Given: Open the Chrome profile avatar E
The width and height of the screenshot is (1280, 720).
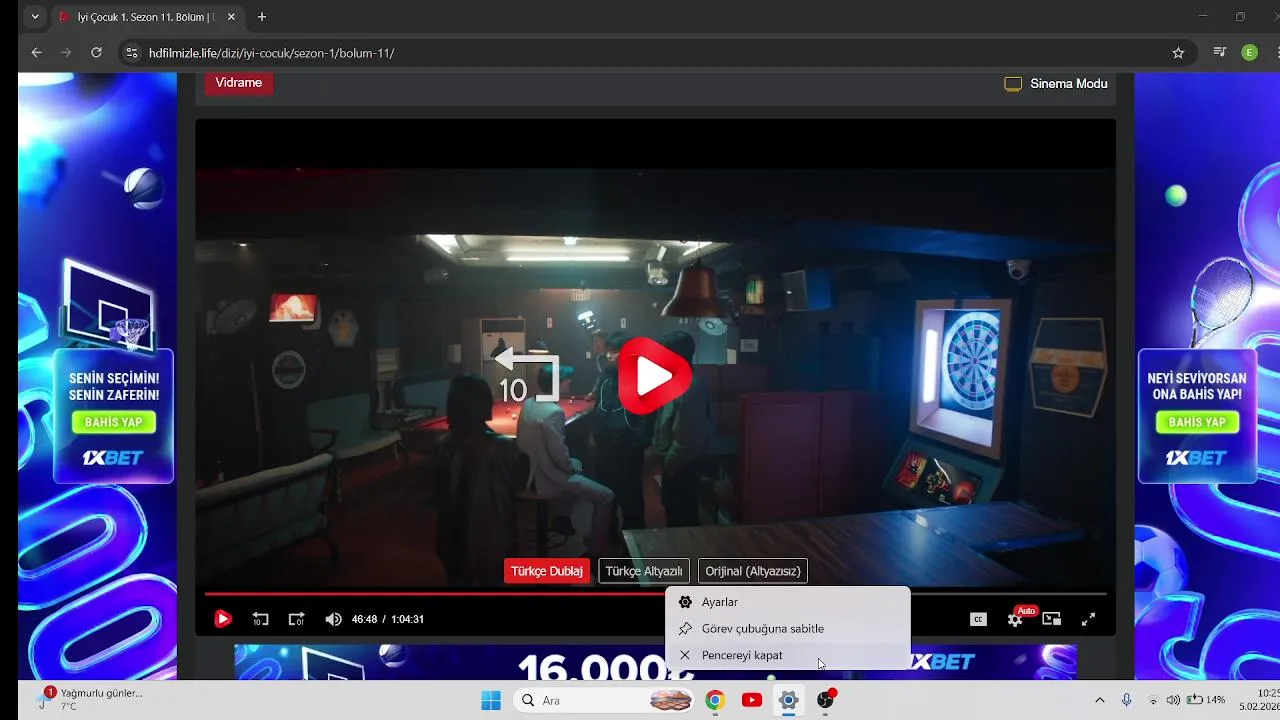Looking at the screenshot, I should click(x=1249, y=53).
